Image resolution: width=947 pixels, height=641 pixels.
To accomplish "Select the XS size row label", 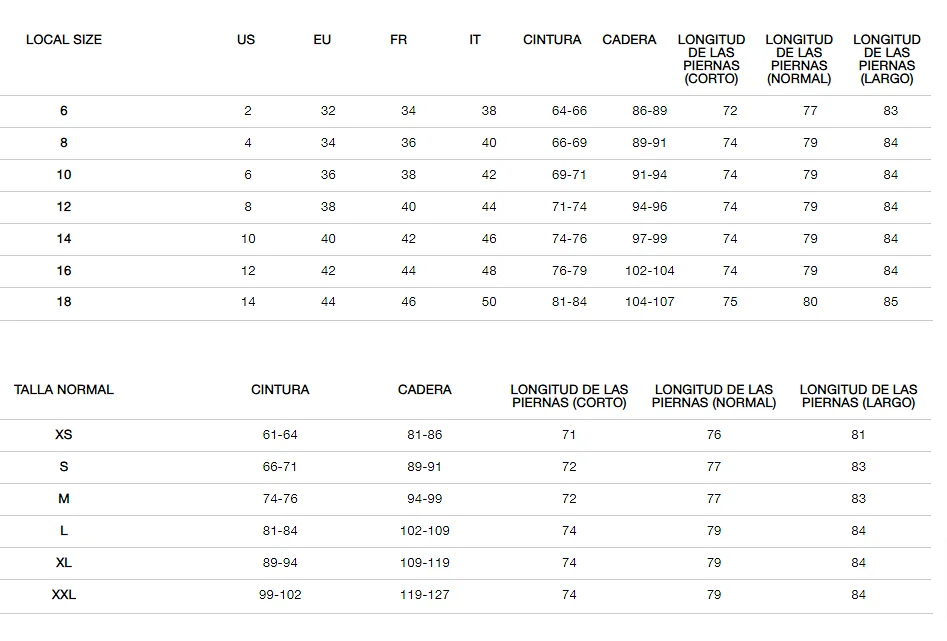I will pos(63,434).
